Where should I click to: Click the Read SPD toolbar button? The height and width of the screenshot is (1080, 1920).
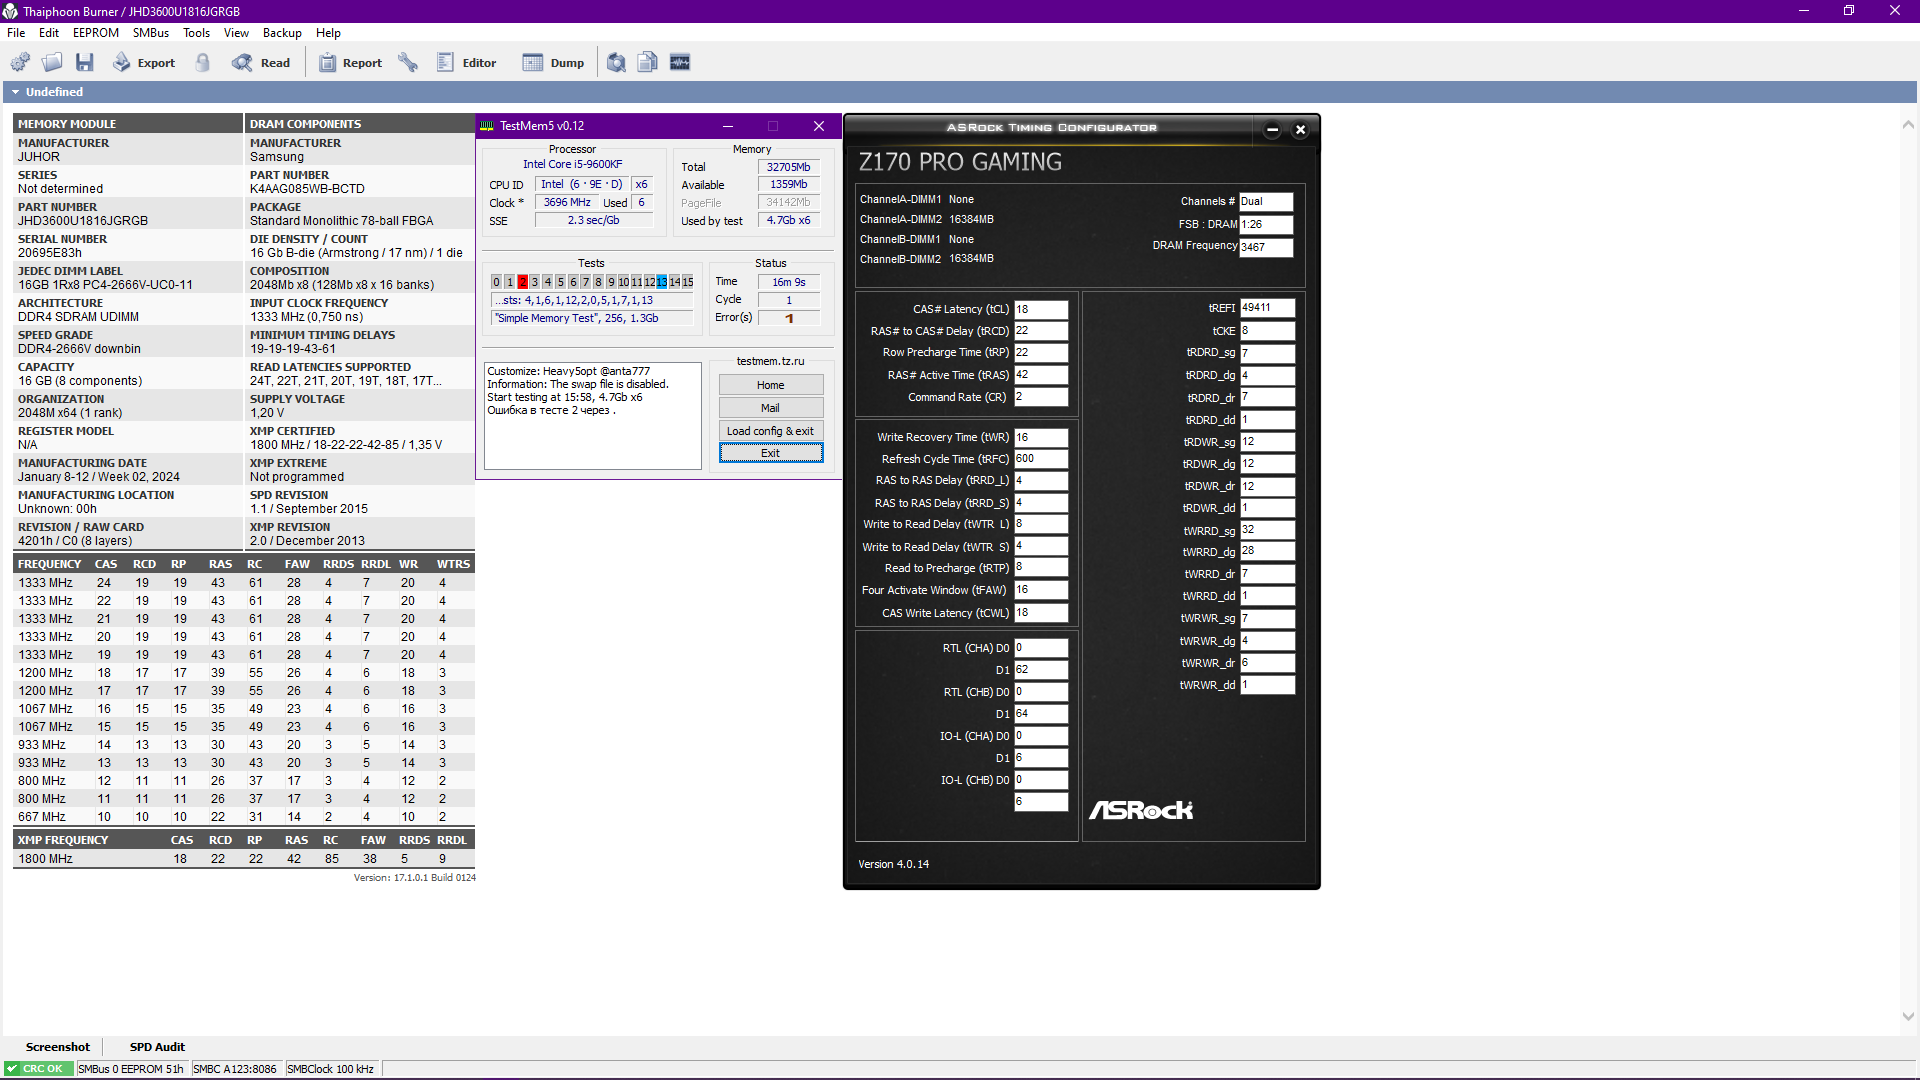point(262,63)
